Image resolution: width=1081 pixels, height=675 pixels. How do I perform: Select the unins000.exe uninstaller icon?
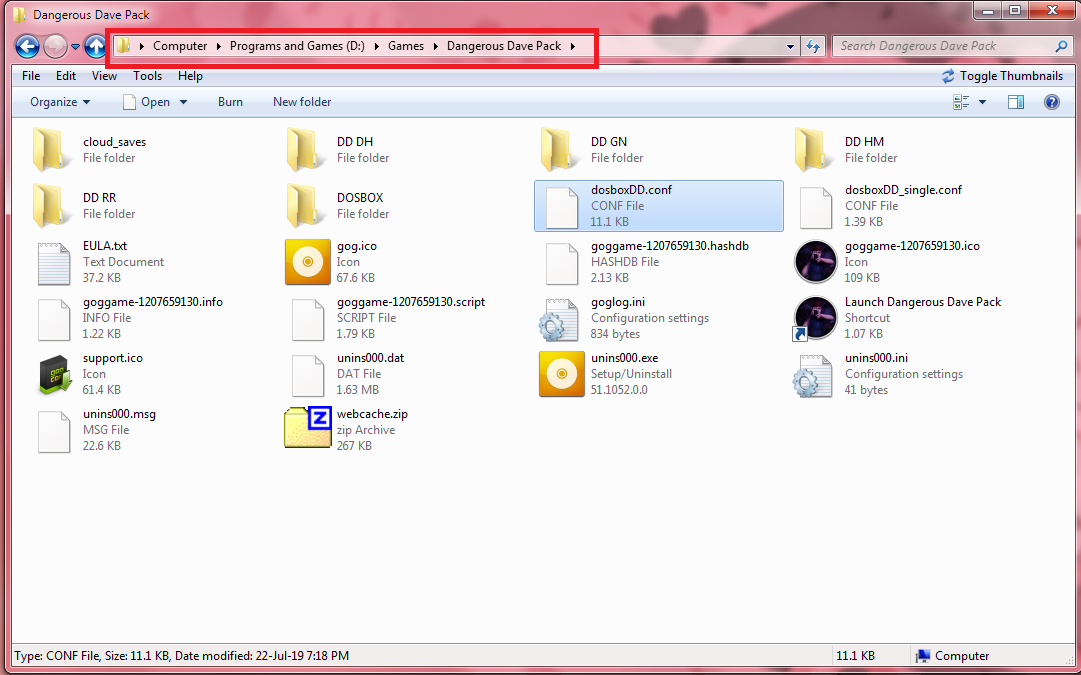tap(561, 374)
